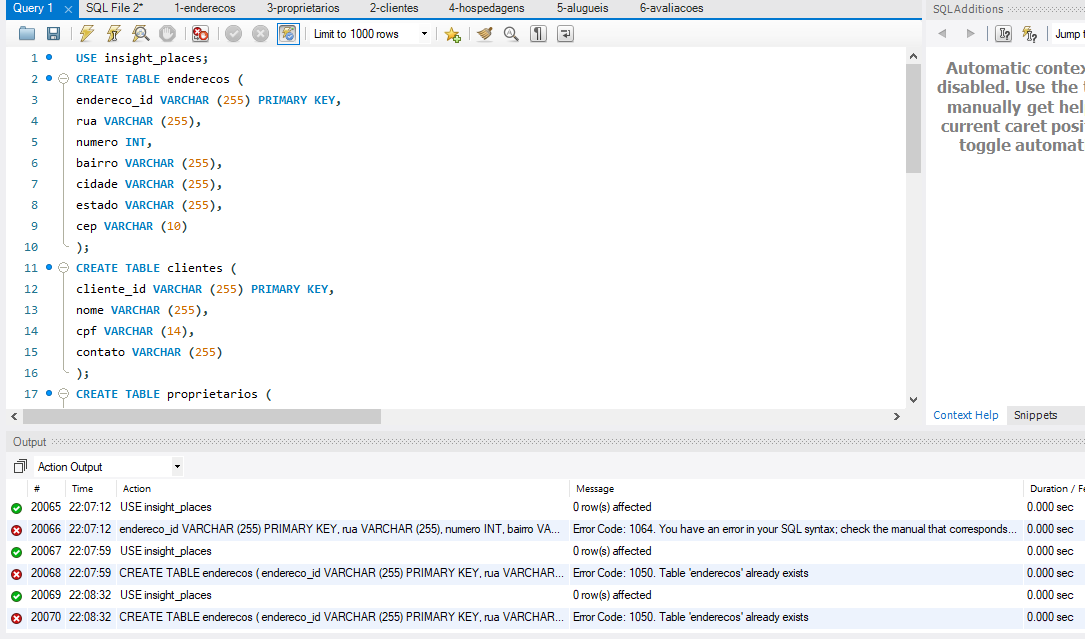Stop query execution with the hand icon
Screen dimensions: 1085x639
167,34
